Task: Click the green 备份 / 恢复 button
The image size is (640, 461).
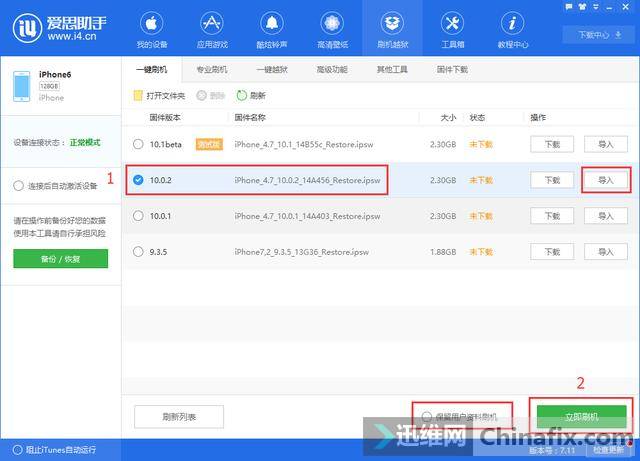Action: click(60, 258)
